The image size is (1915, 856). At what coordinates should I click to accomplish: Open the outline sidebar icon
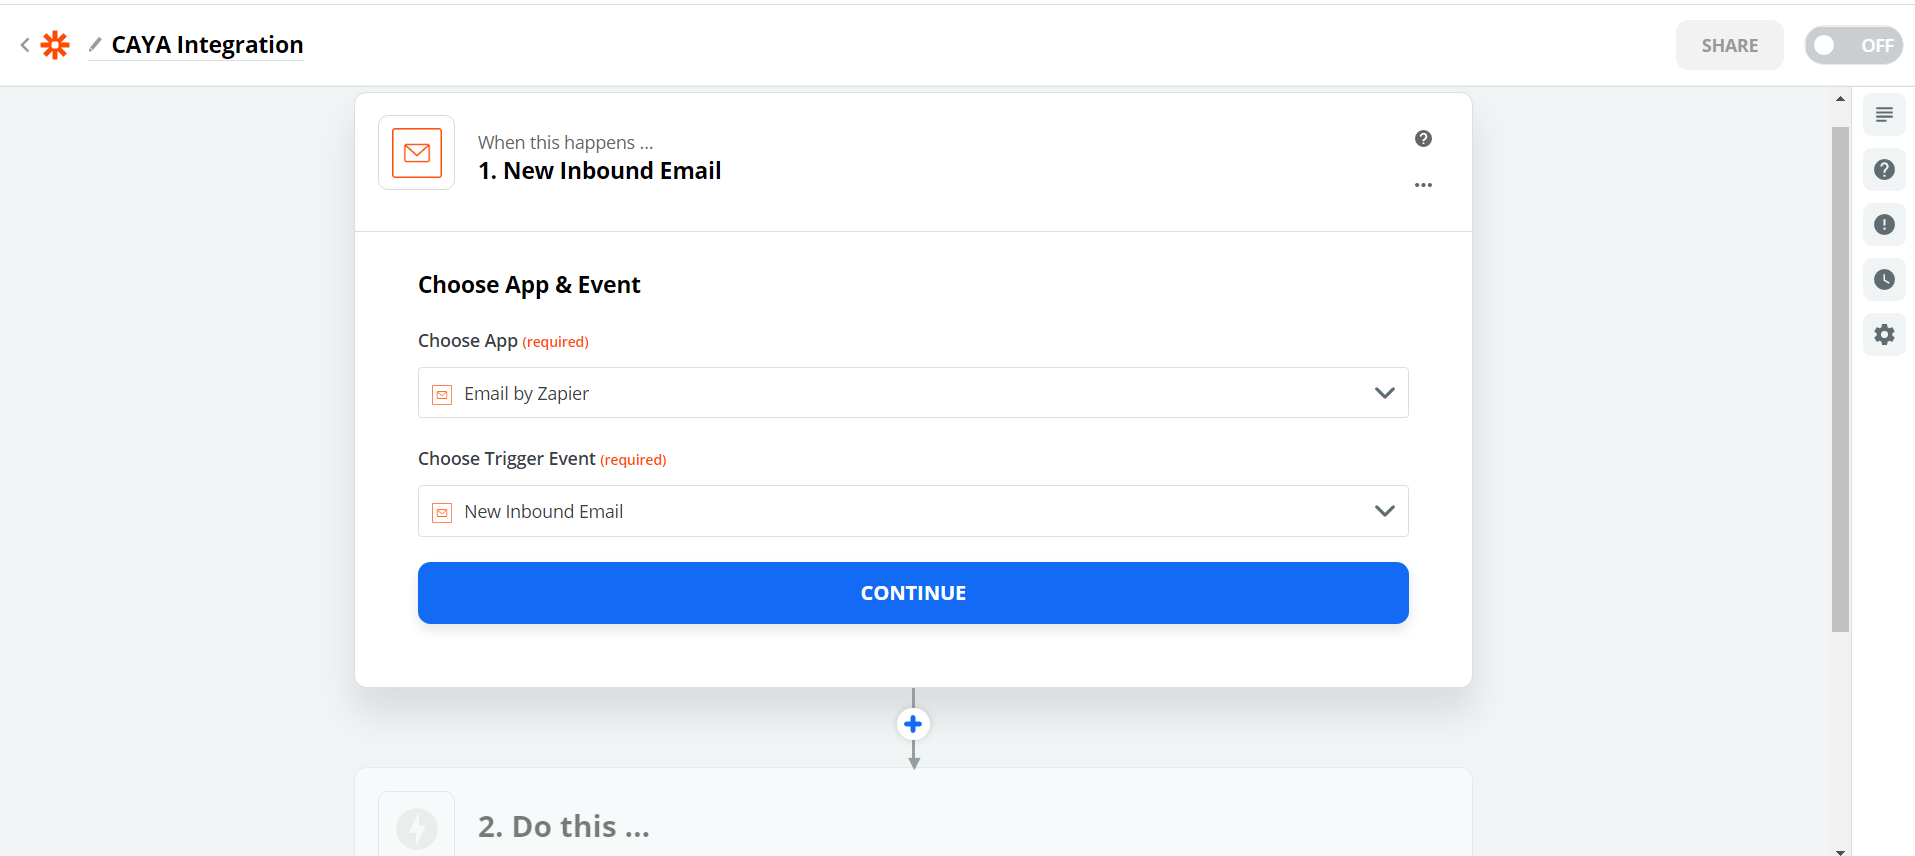[1884, 115]
